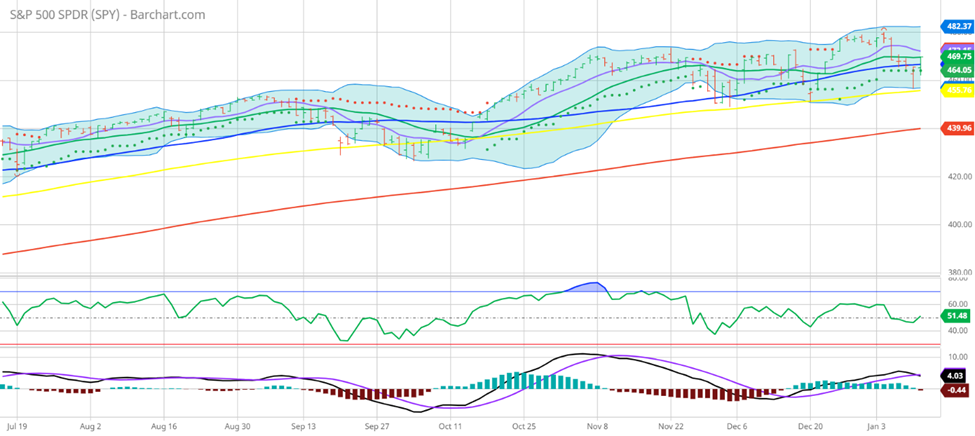Click the Nov 22 date label
Viewport: 975px width, 436px height.
pos(670,428)
